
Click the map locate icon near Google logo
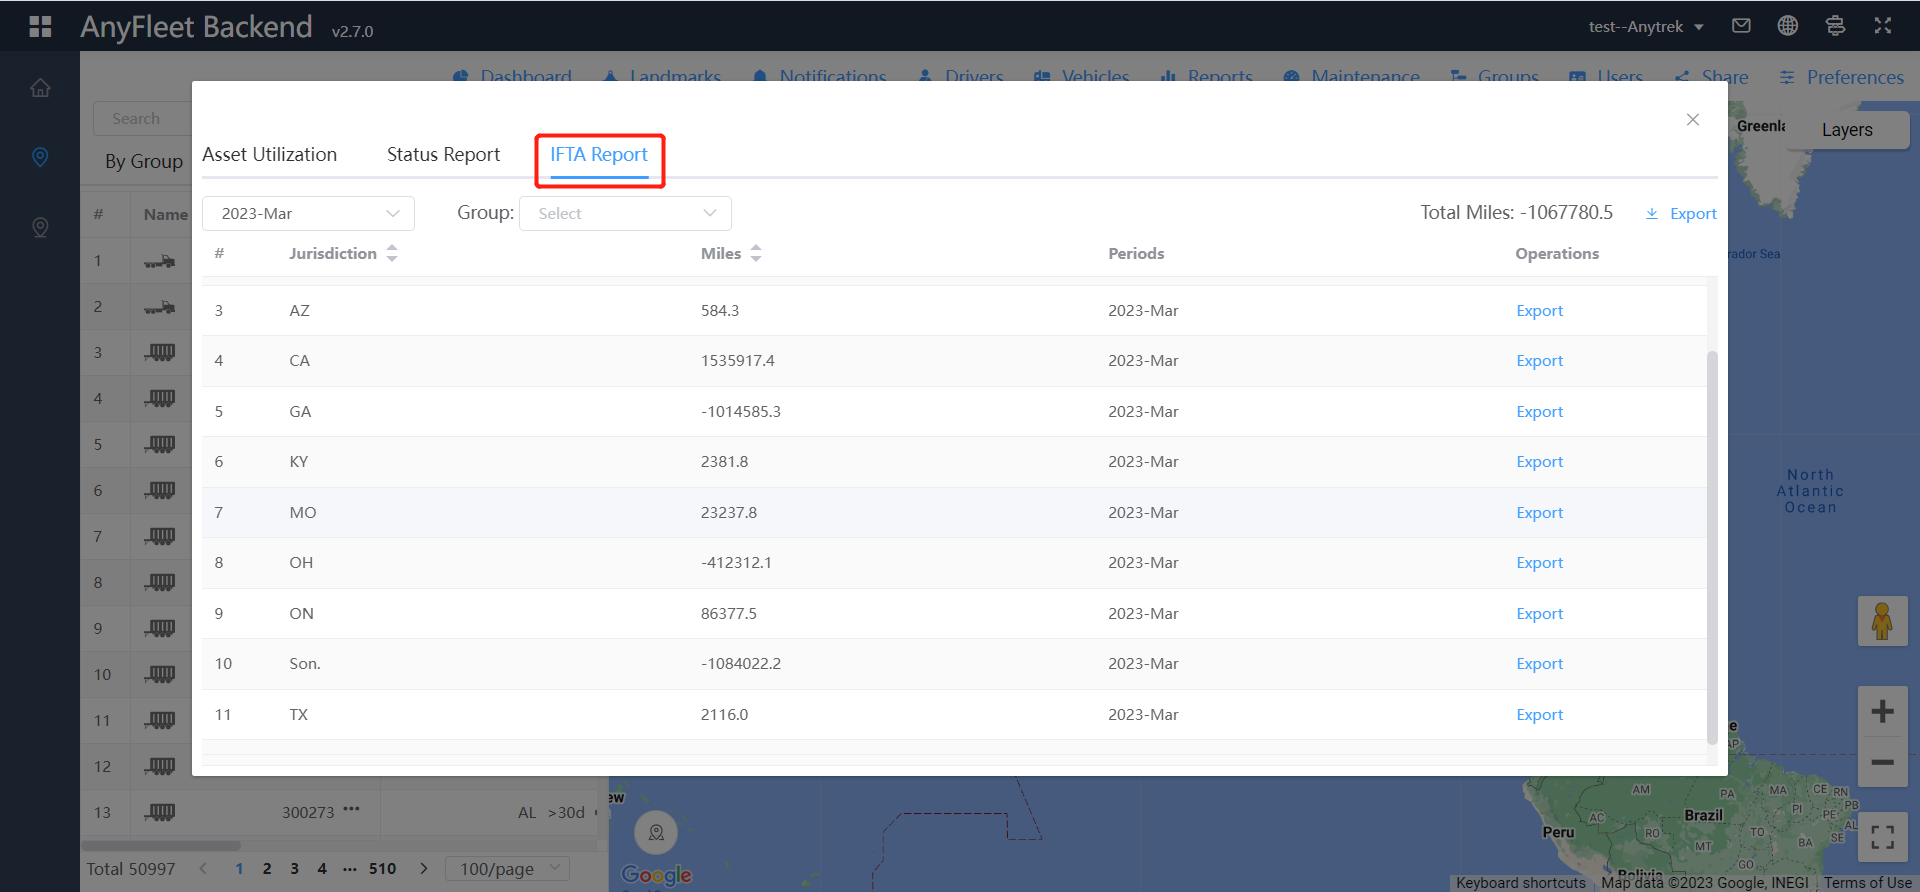[656, 832]
